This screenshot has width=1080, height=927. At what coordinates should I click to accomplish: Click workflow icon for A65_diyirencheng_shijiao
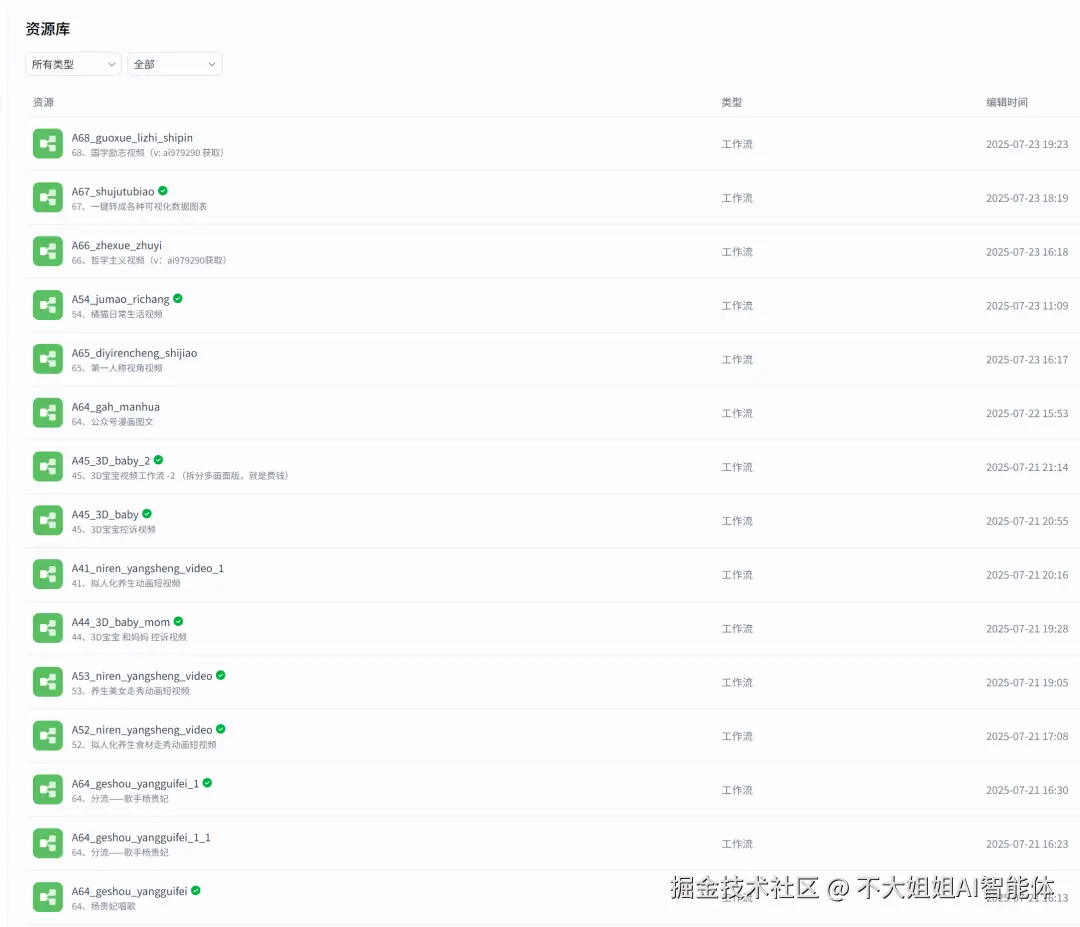pyautogui.click(x=48, y=360)
